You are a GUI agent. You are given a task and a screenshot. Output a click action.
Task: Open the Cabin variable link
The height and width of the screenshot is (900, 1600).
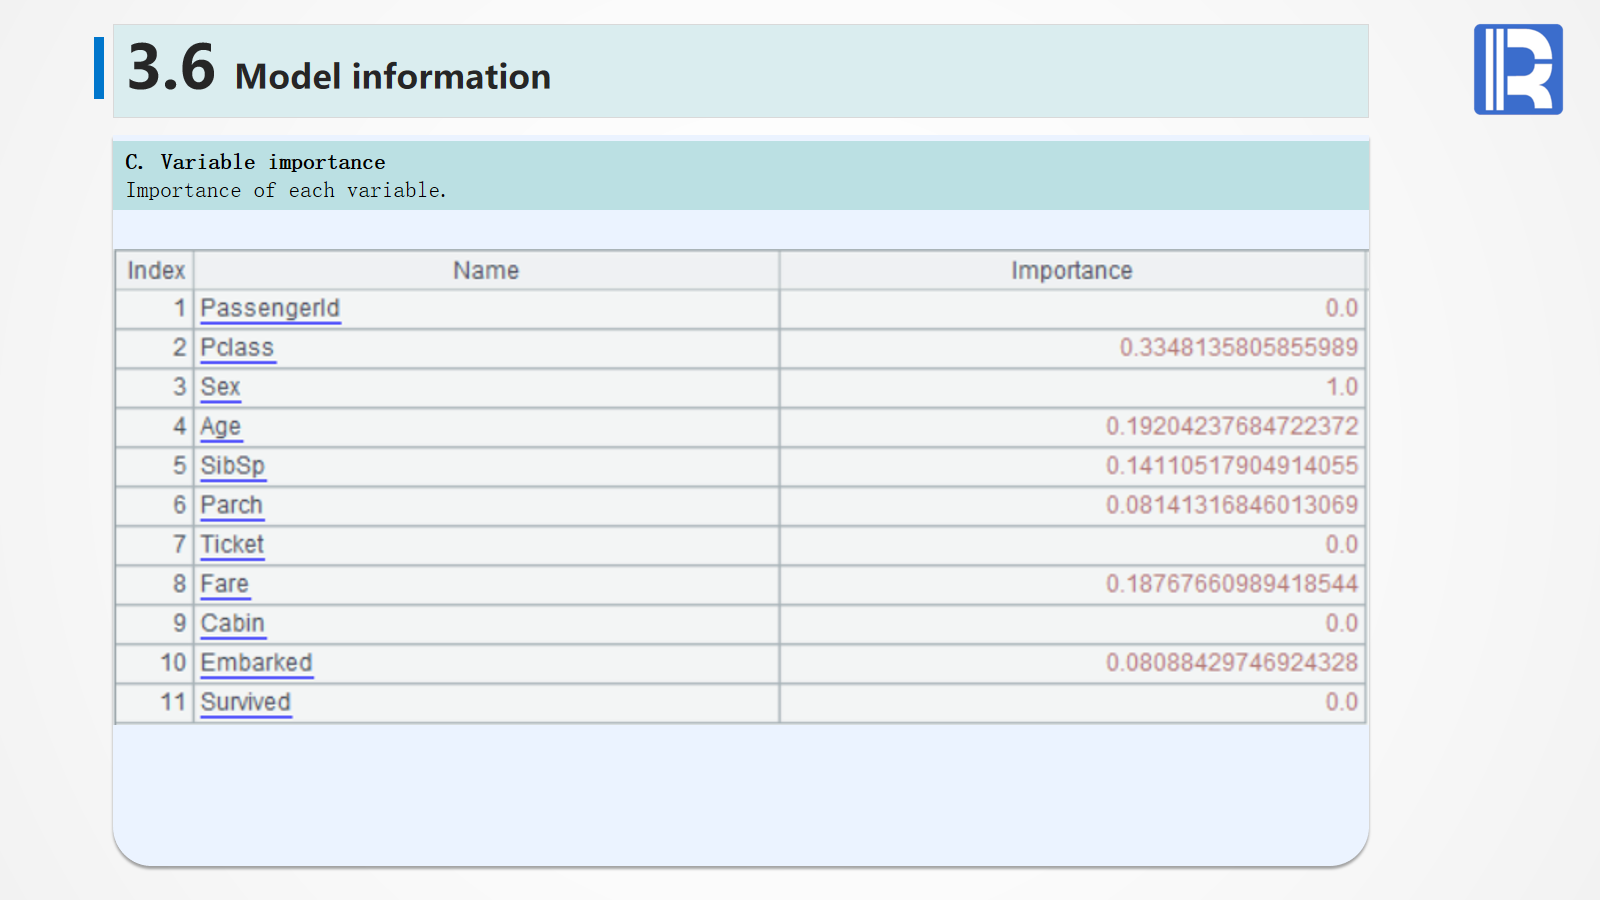(232, 623)
